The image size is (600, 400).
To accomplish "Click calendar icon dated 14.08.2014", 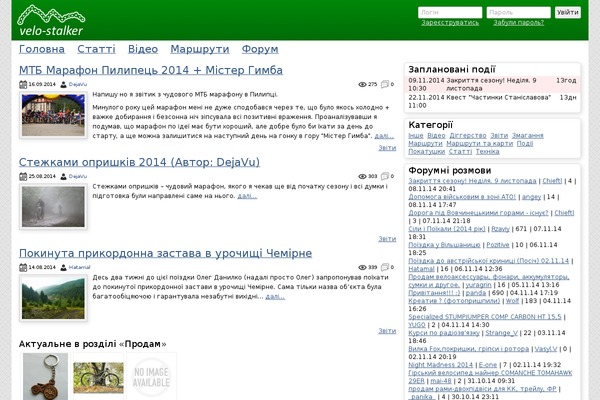I will [23, 267].
